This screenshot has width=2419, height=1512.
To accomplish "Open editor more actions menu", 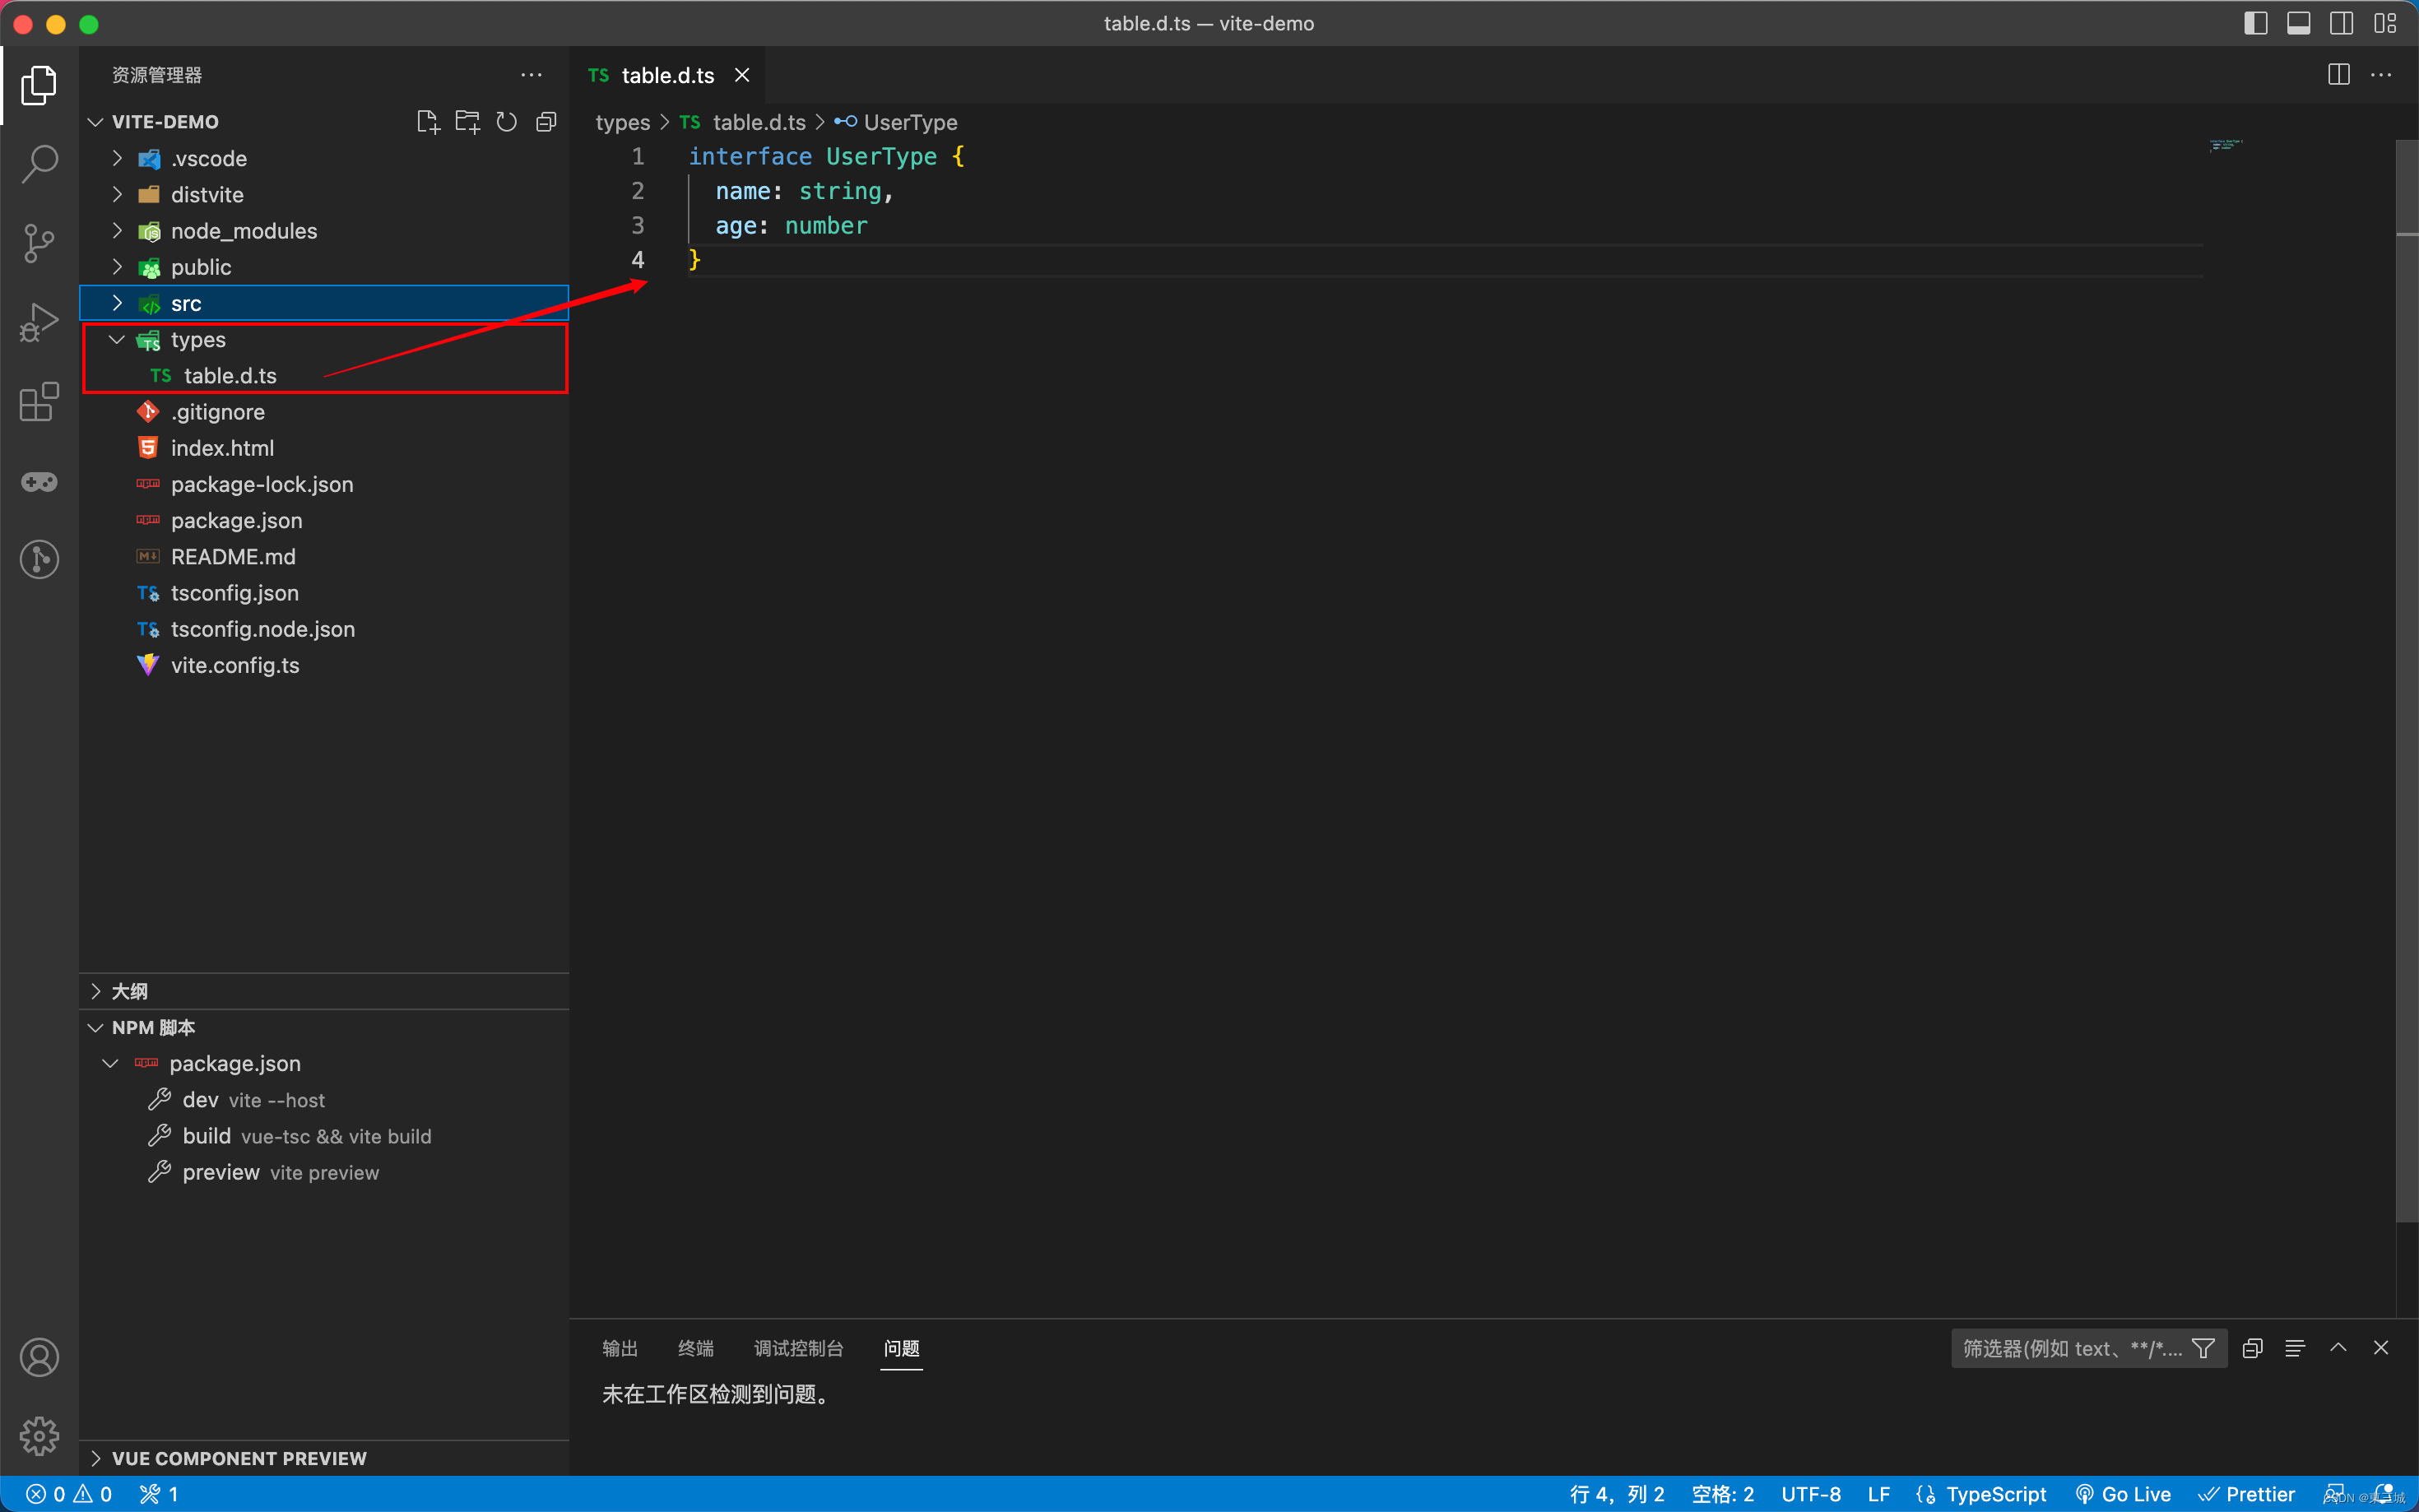I will click(2381, 75).
